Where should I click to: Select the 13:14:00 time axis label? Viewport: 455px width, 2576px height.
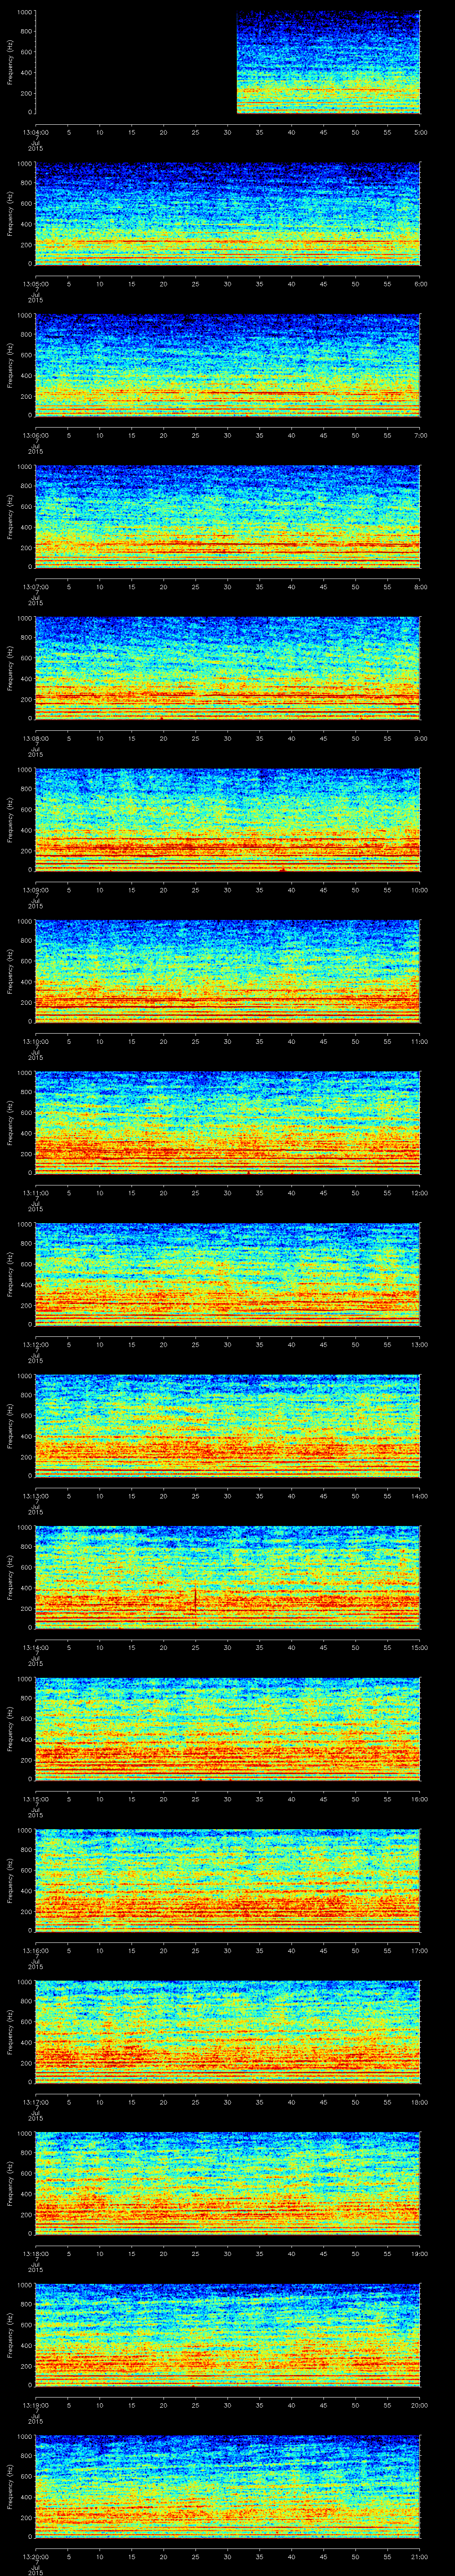pyautogui.click(x=36, y=1647)
